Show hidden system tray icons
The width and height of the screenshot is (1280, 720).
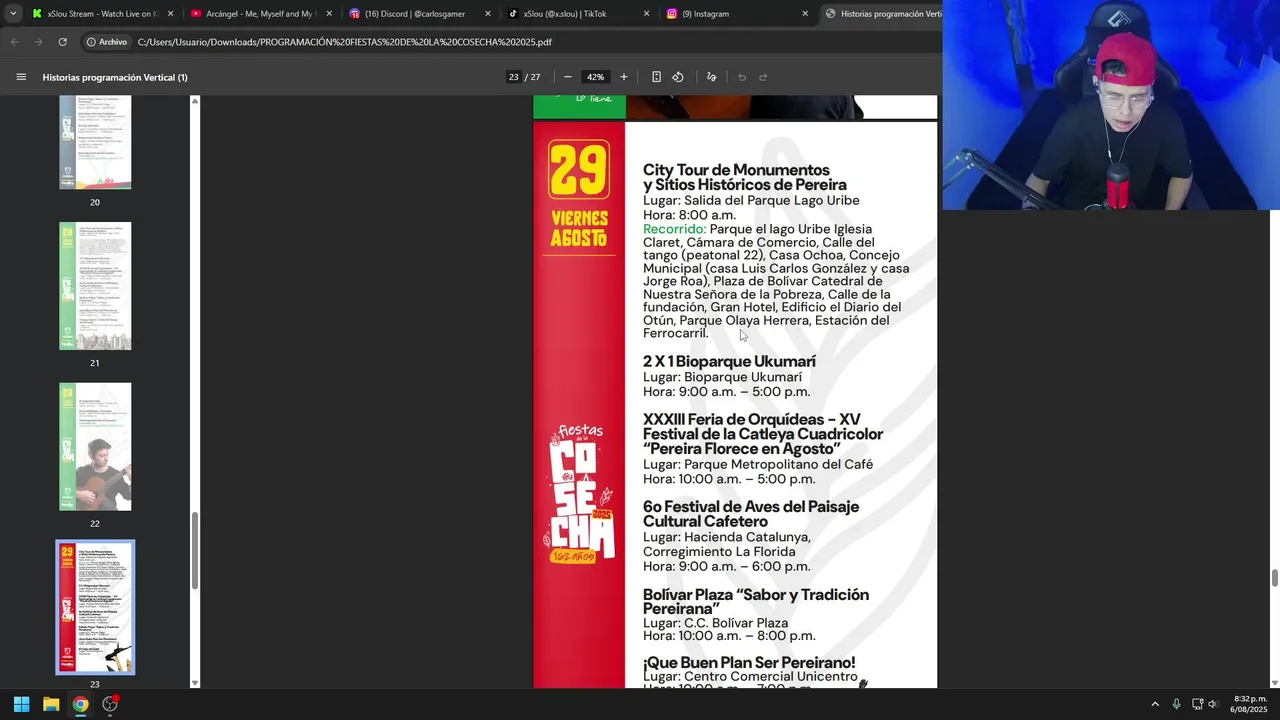click(x=1155, y=704)
